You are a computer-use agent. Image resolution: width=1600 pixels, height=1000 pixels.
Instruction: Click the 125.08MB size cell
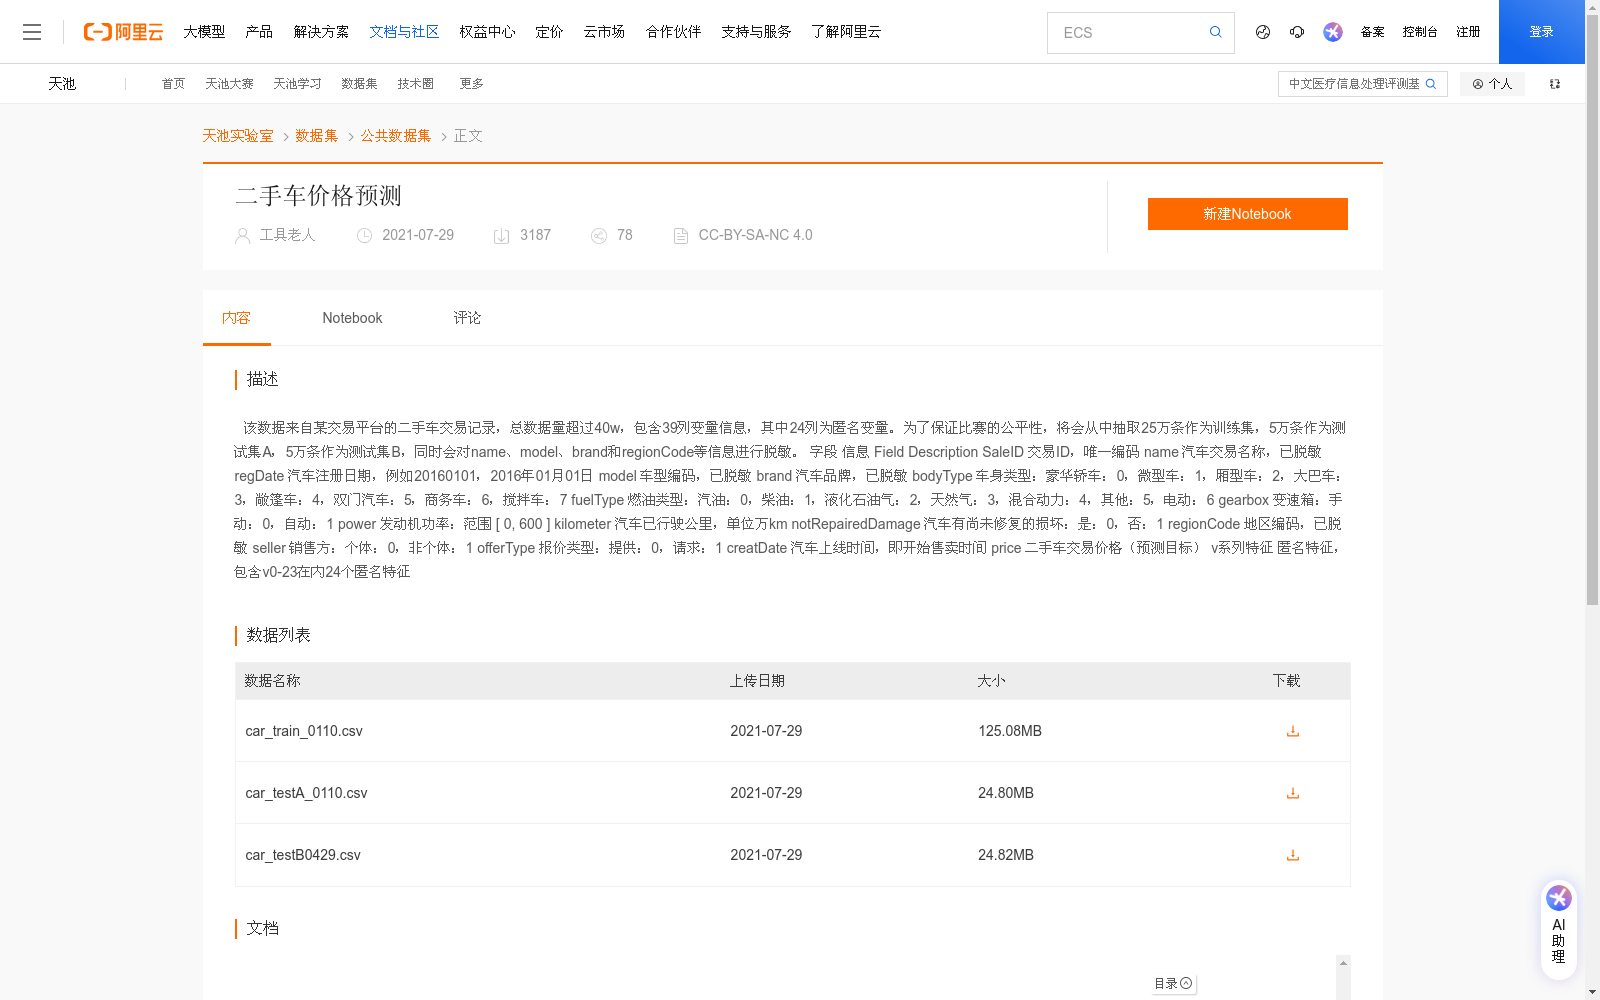(1010, 731)
